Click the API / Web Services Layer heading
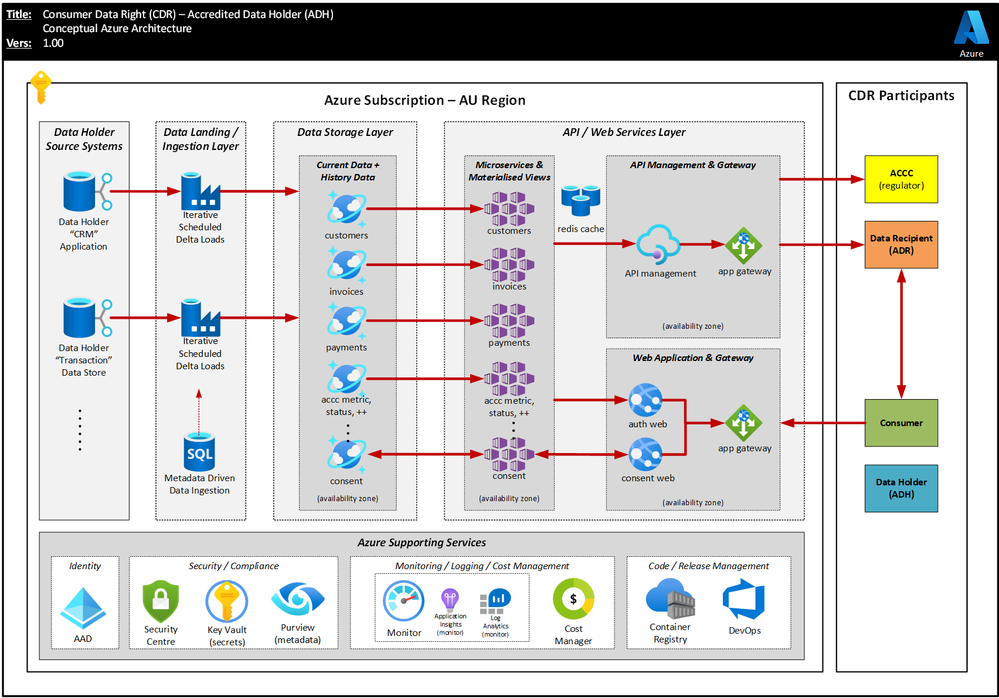Image resolution: width=999 pixels, height=698 pixels. [624, 132]
